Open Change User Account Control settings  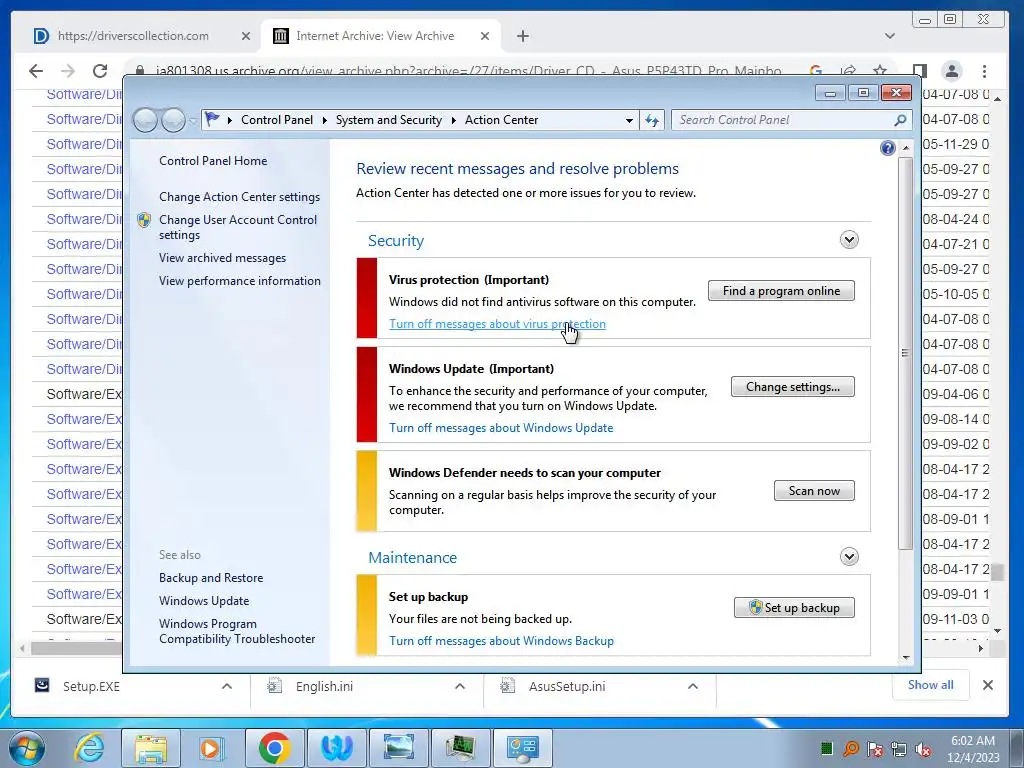pyautogui.click(x=238, y=227)
